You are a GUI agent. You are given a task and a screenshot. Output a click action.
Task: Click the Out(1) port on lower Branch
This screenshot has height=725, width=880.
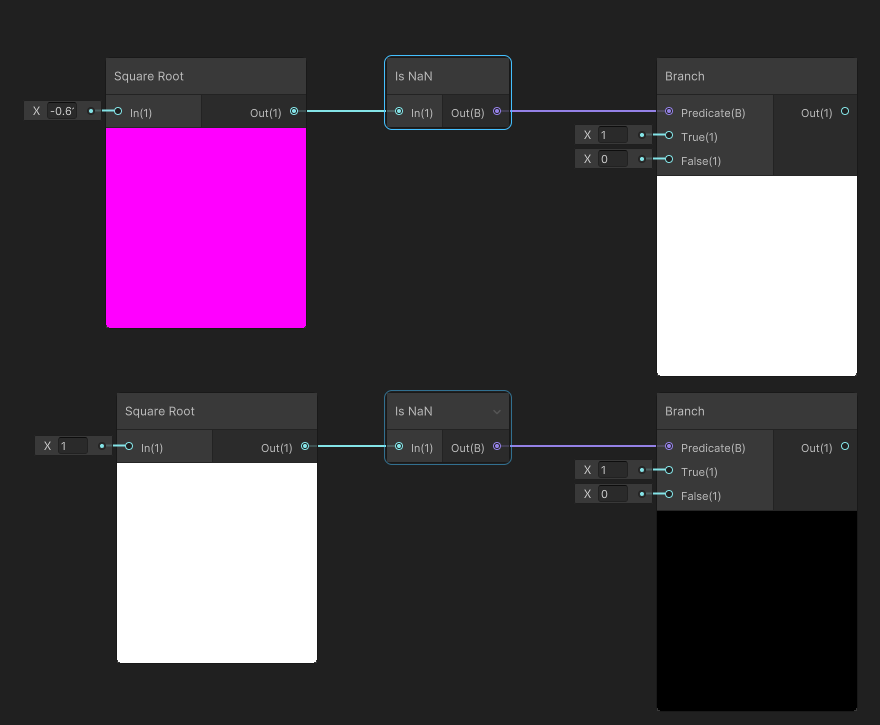coord(845,446)
